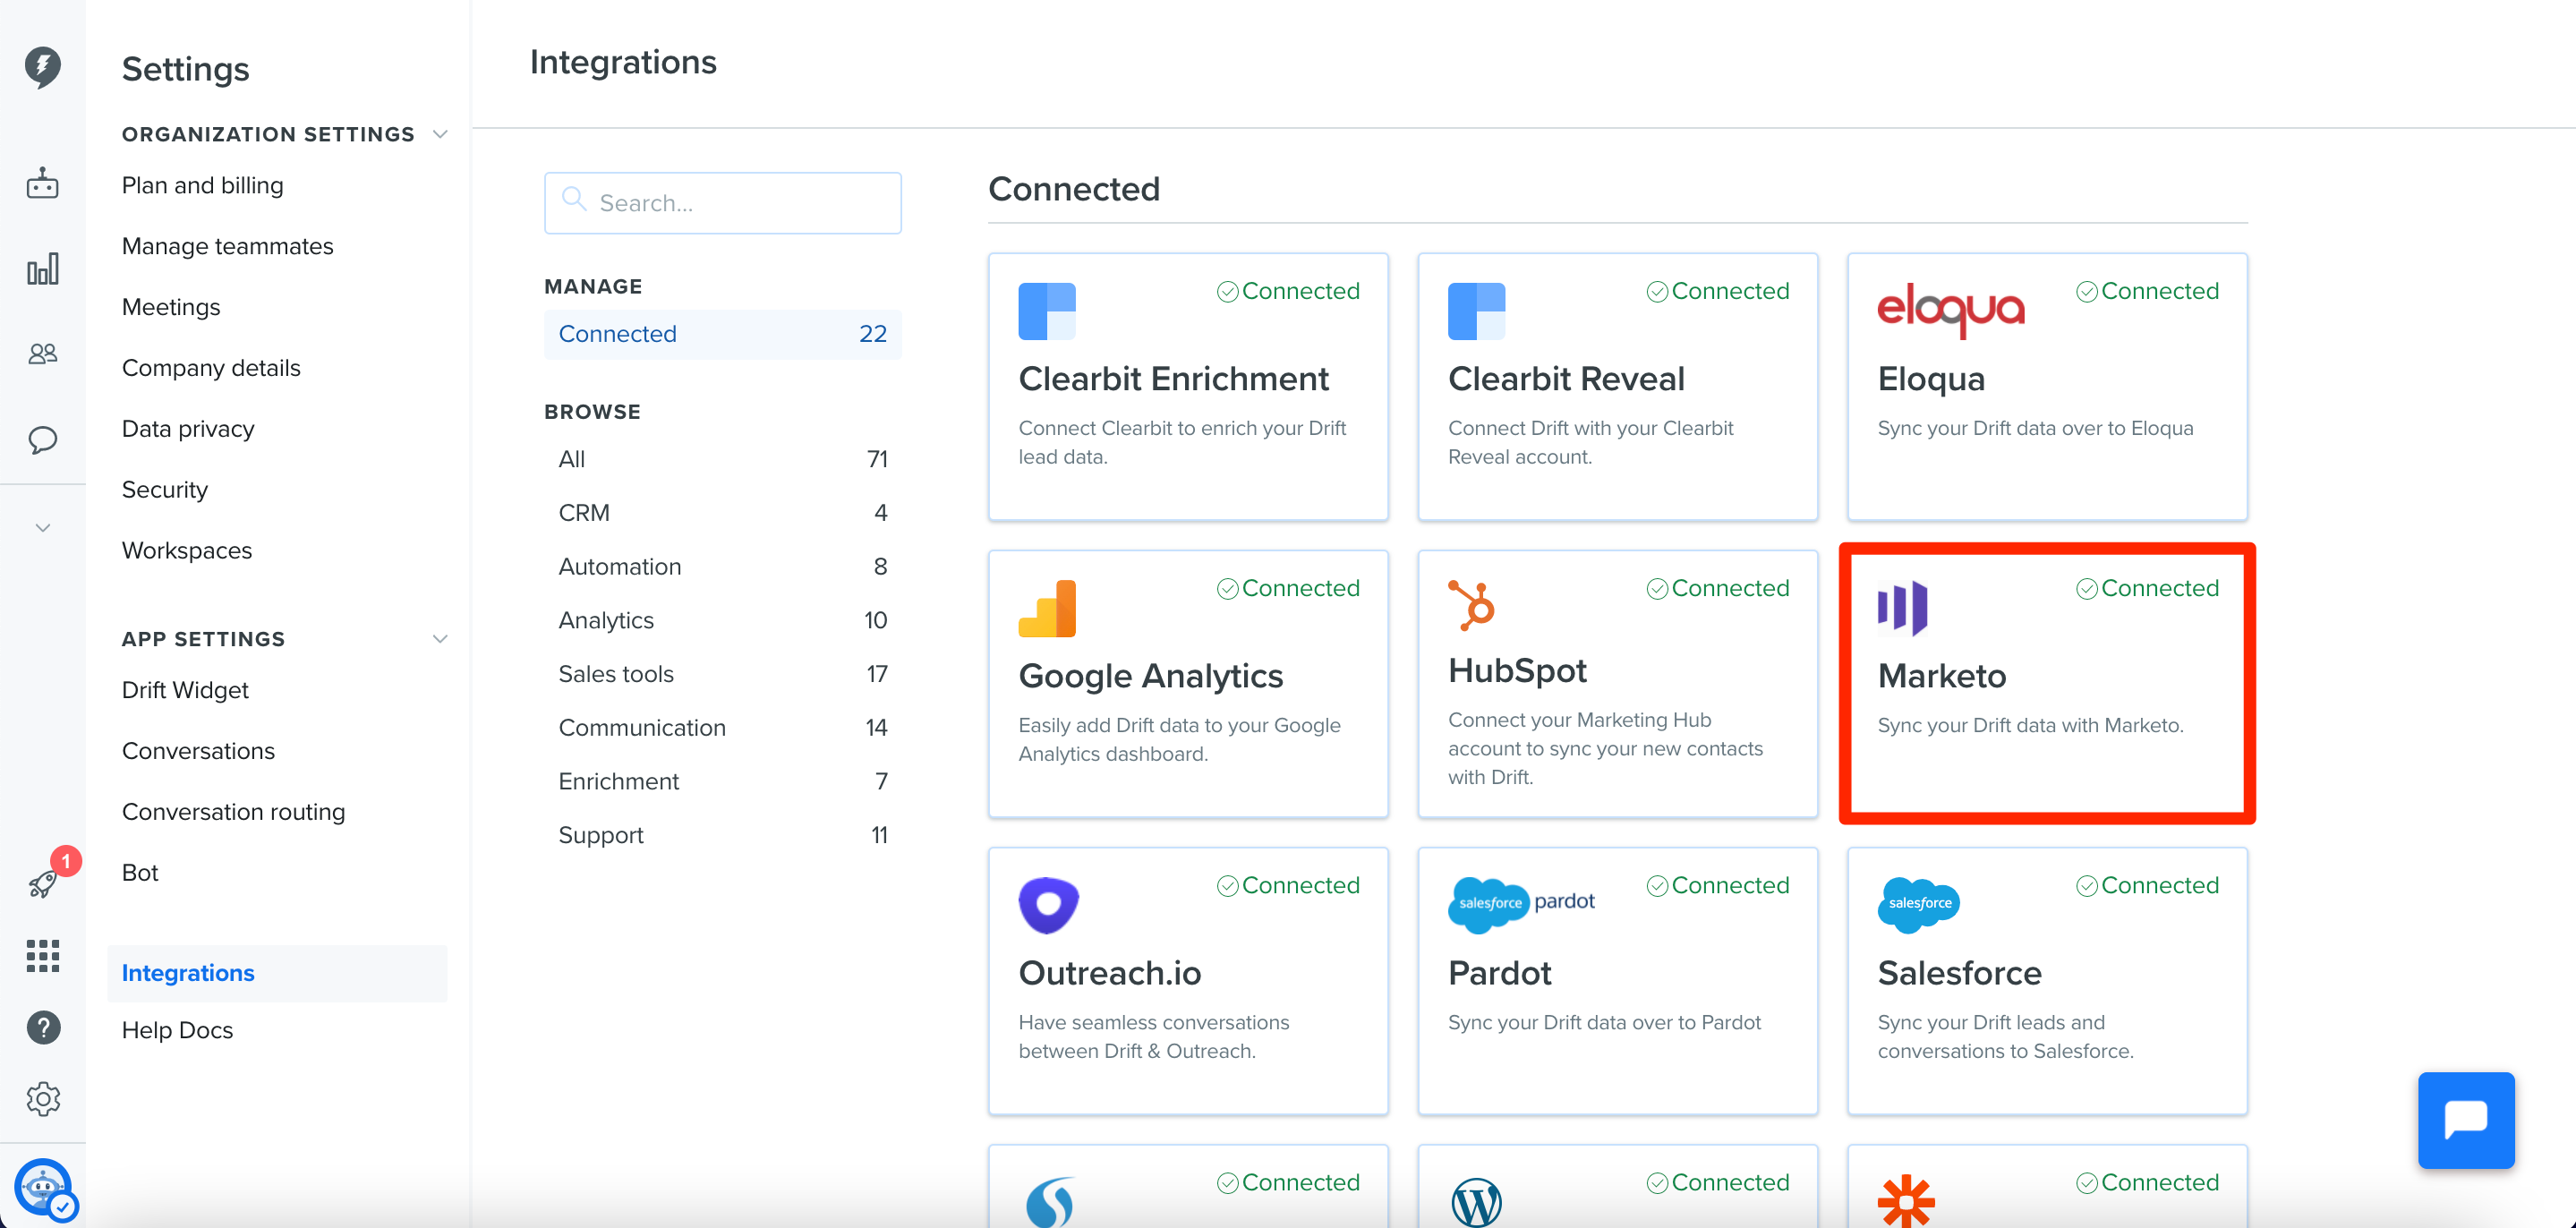Open the bar chart reports icon
Viewport: 2576px width, 1228px height.
pos(42,269)
